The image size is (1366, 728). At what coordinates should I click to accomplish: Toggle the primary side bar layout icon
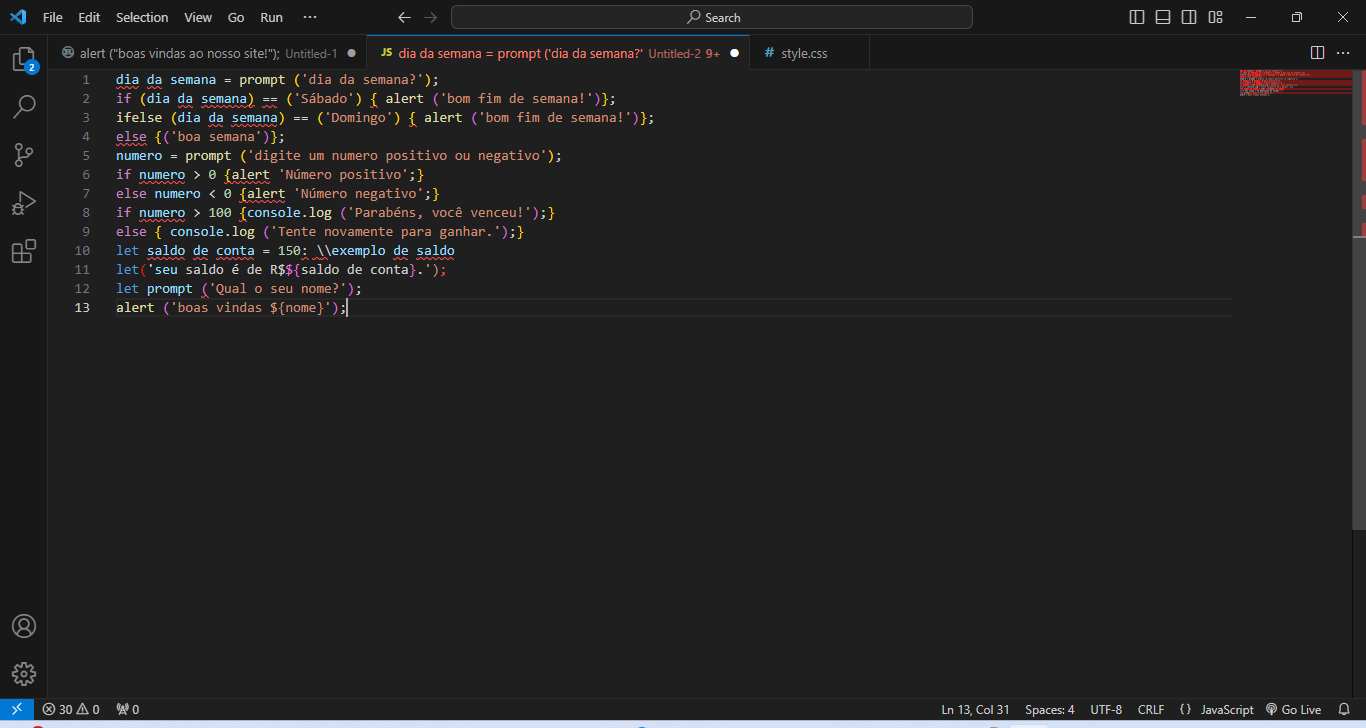tap(1137, 17)
